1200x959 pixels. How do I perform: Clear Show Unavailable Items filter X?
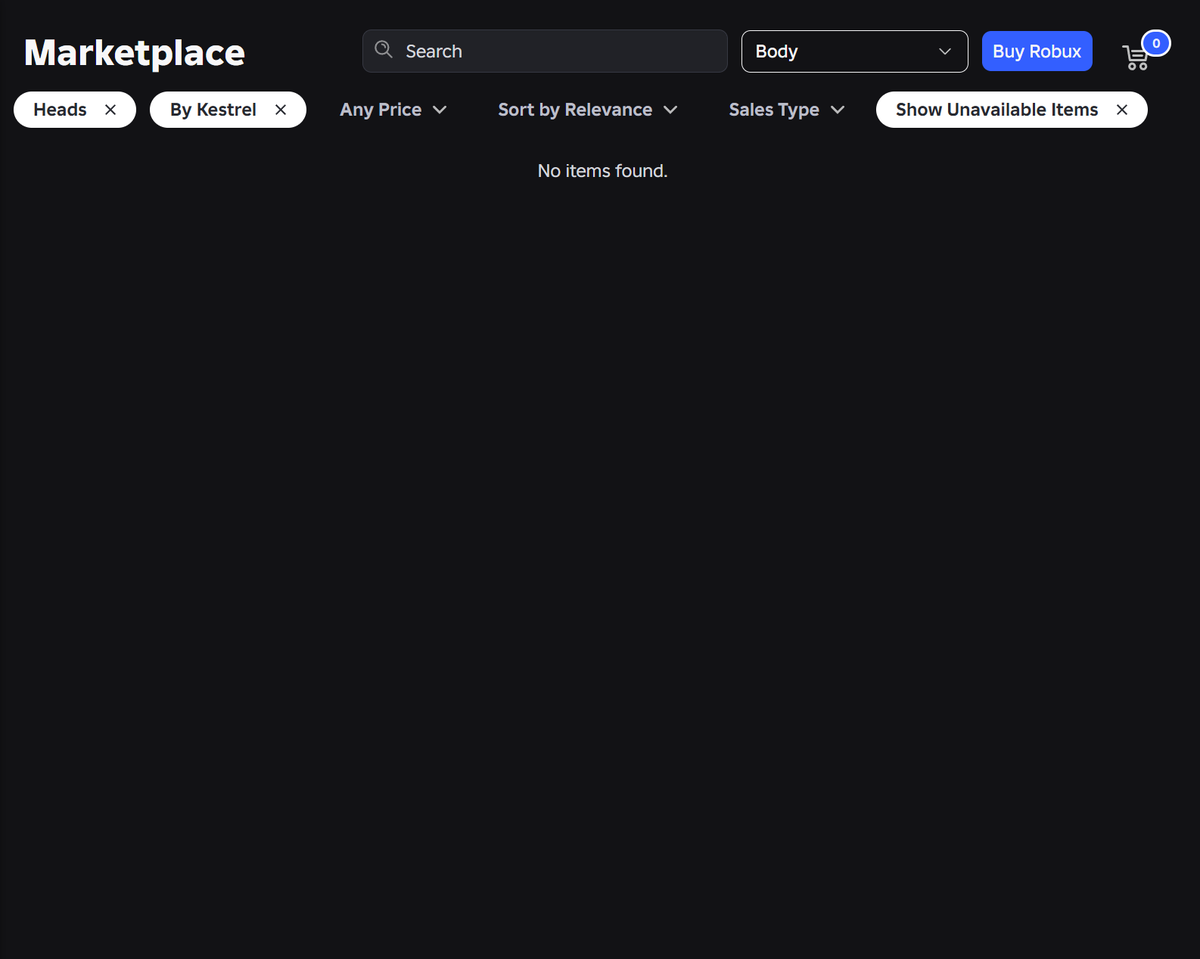[x=1122, y=110]
